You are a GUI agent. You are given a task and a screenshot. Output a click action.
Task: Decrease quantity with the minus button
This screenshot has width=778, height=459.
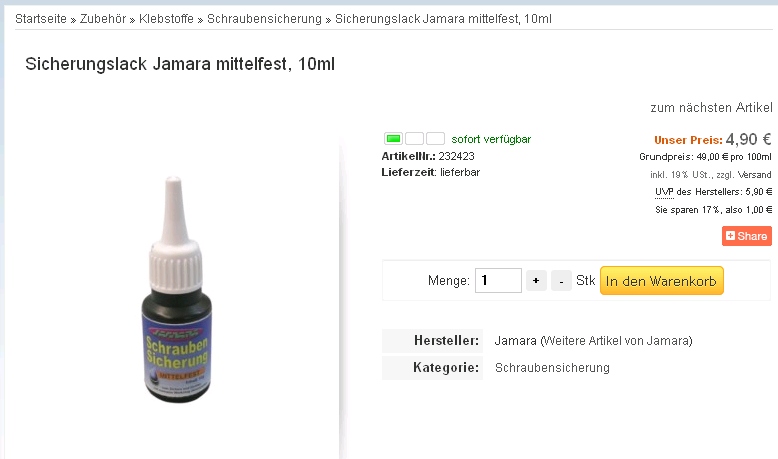tap(561, 281)
